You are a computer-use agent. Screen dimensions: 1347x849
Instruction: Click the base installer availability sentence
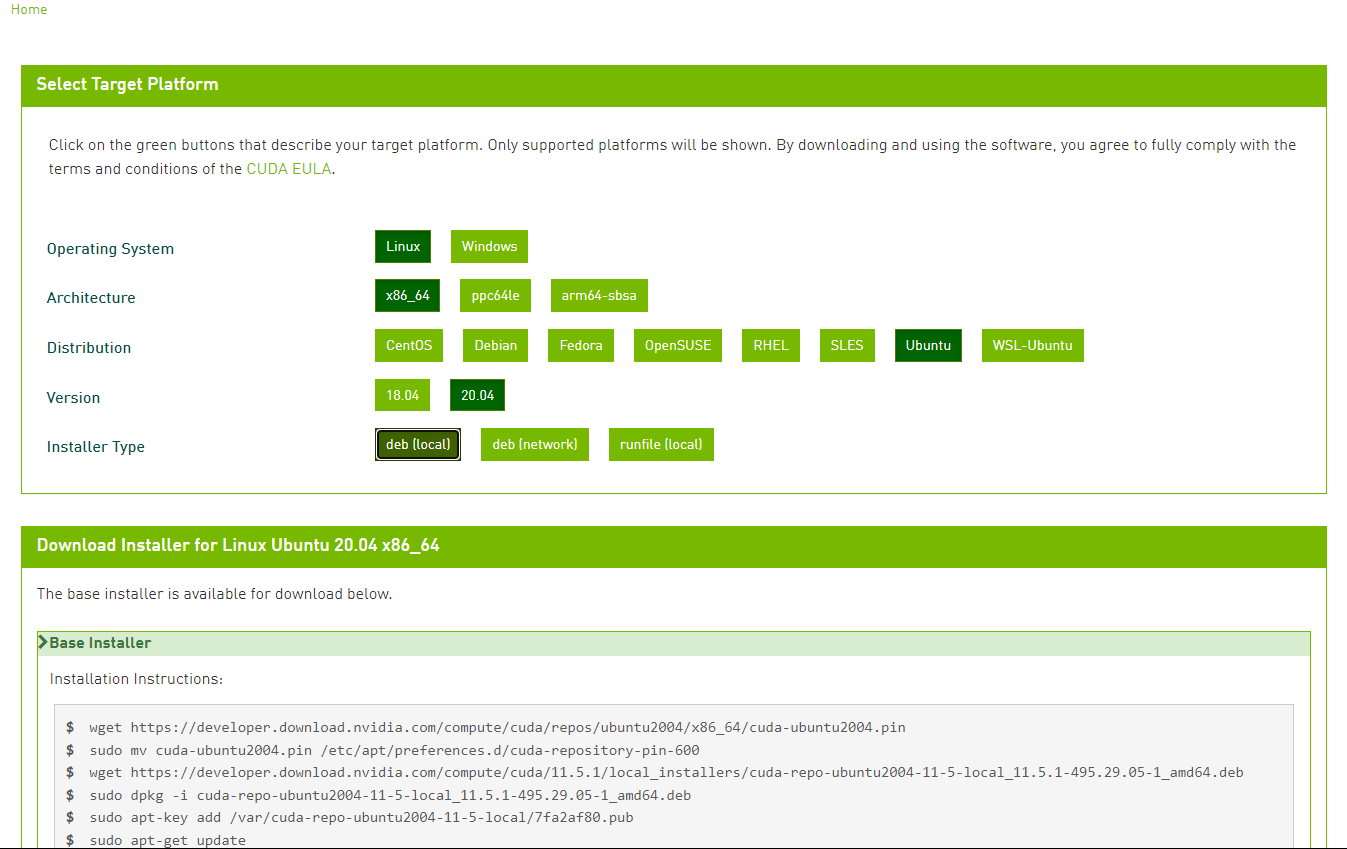[214, 594]
